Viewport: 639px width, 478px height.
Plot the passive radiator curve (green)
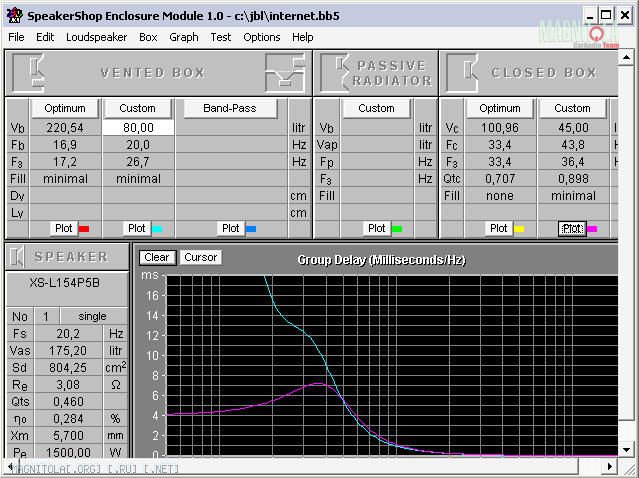pos(376,228)
